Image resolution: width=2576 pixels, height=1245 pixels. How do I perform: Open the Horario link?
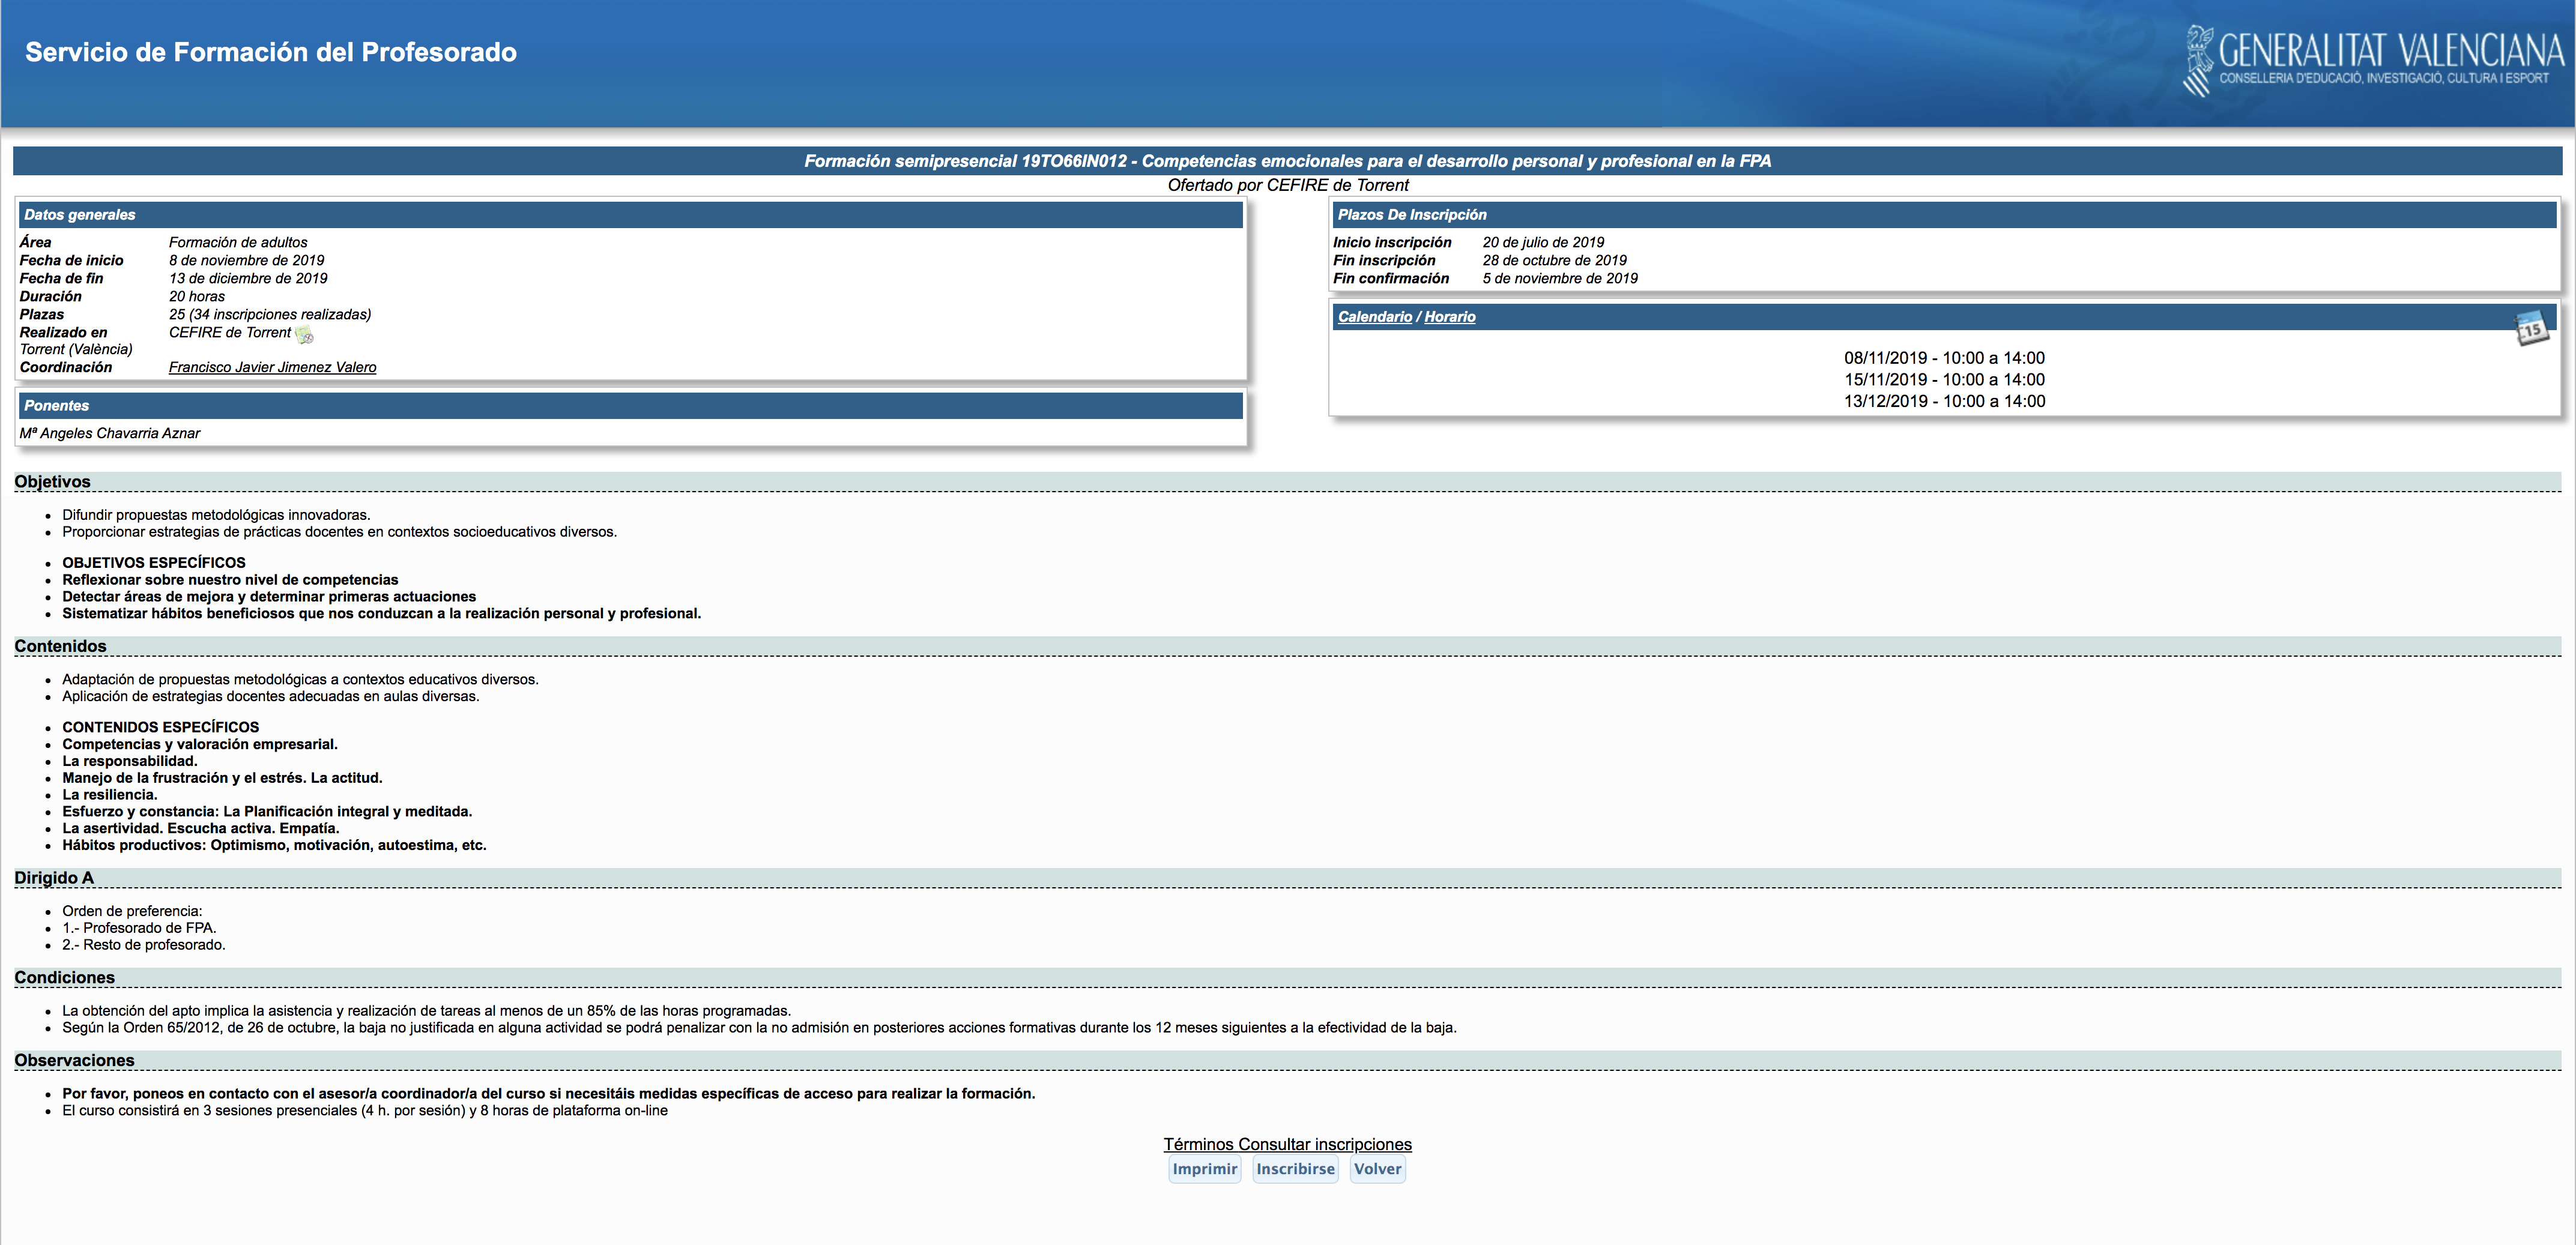tap(1449, 317)
